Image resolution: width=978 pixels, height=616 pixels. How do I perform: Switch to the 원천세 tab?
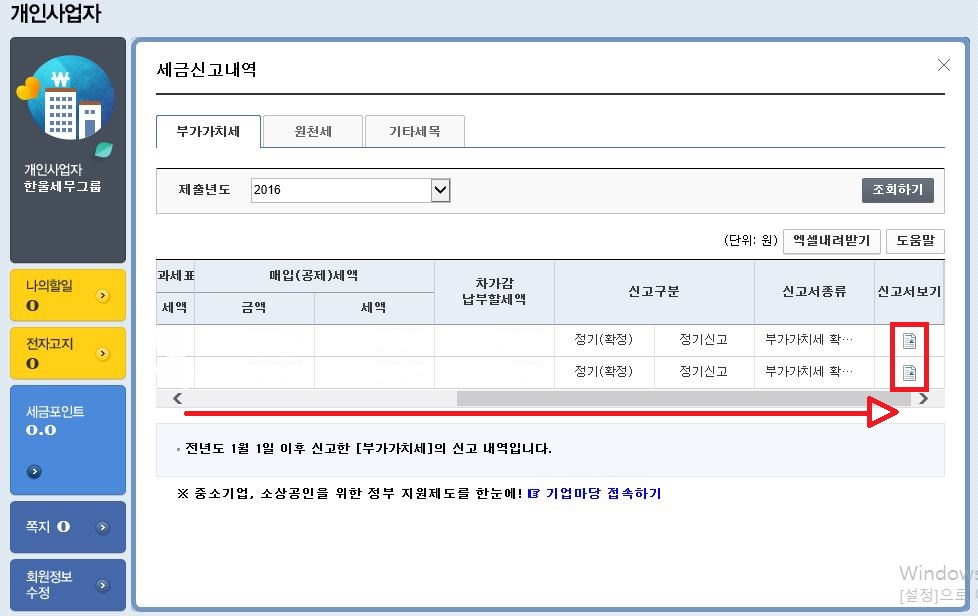click(312, 131)
